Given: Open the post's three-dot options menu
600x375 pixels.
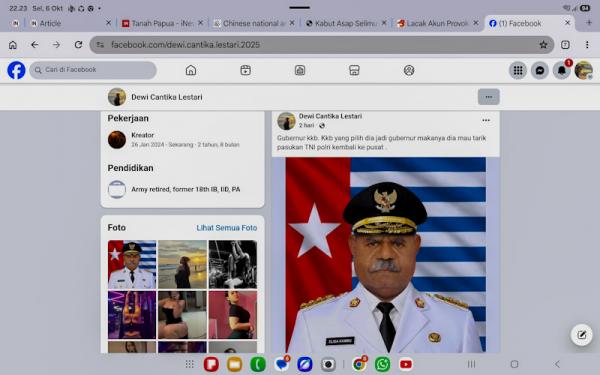Looking at the screenshot, I should [486, 120].
